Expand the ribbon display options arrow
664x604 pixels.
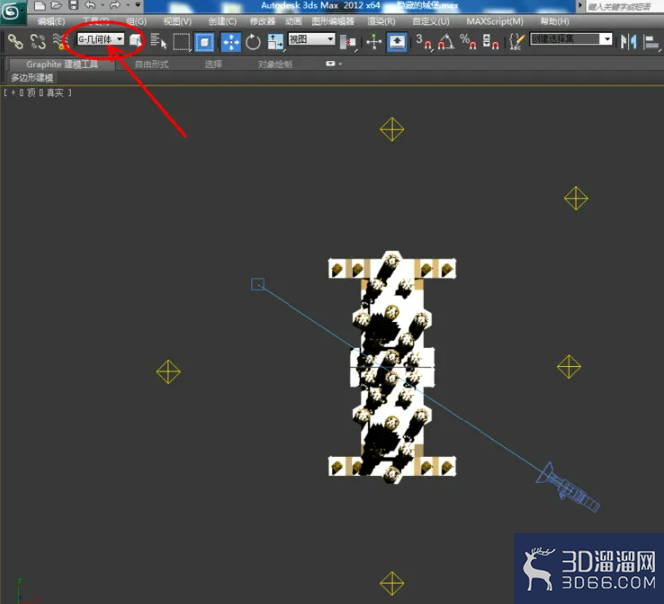(340, 64)
